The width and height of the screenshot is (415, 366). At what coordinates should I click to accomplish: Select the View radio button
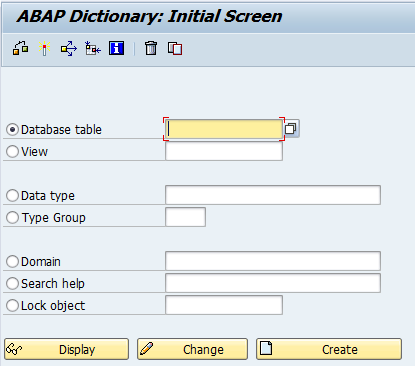12,151
